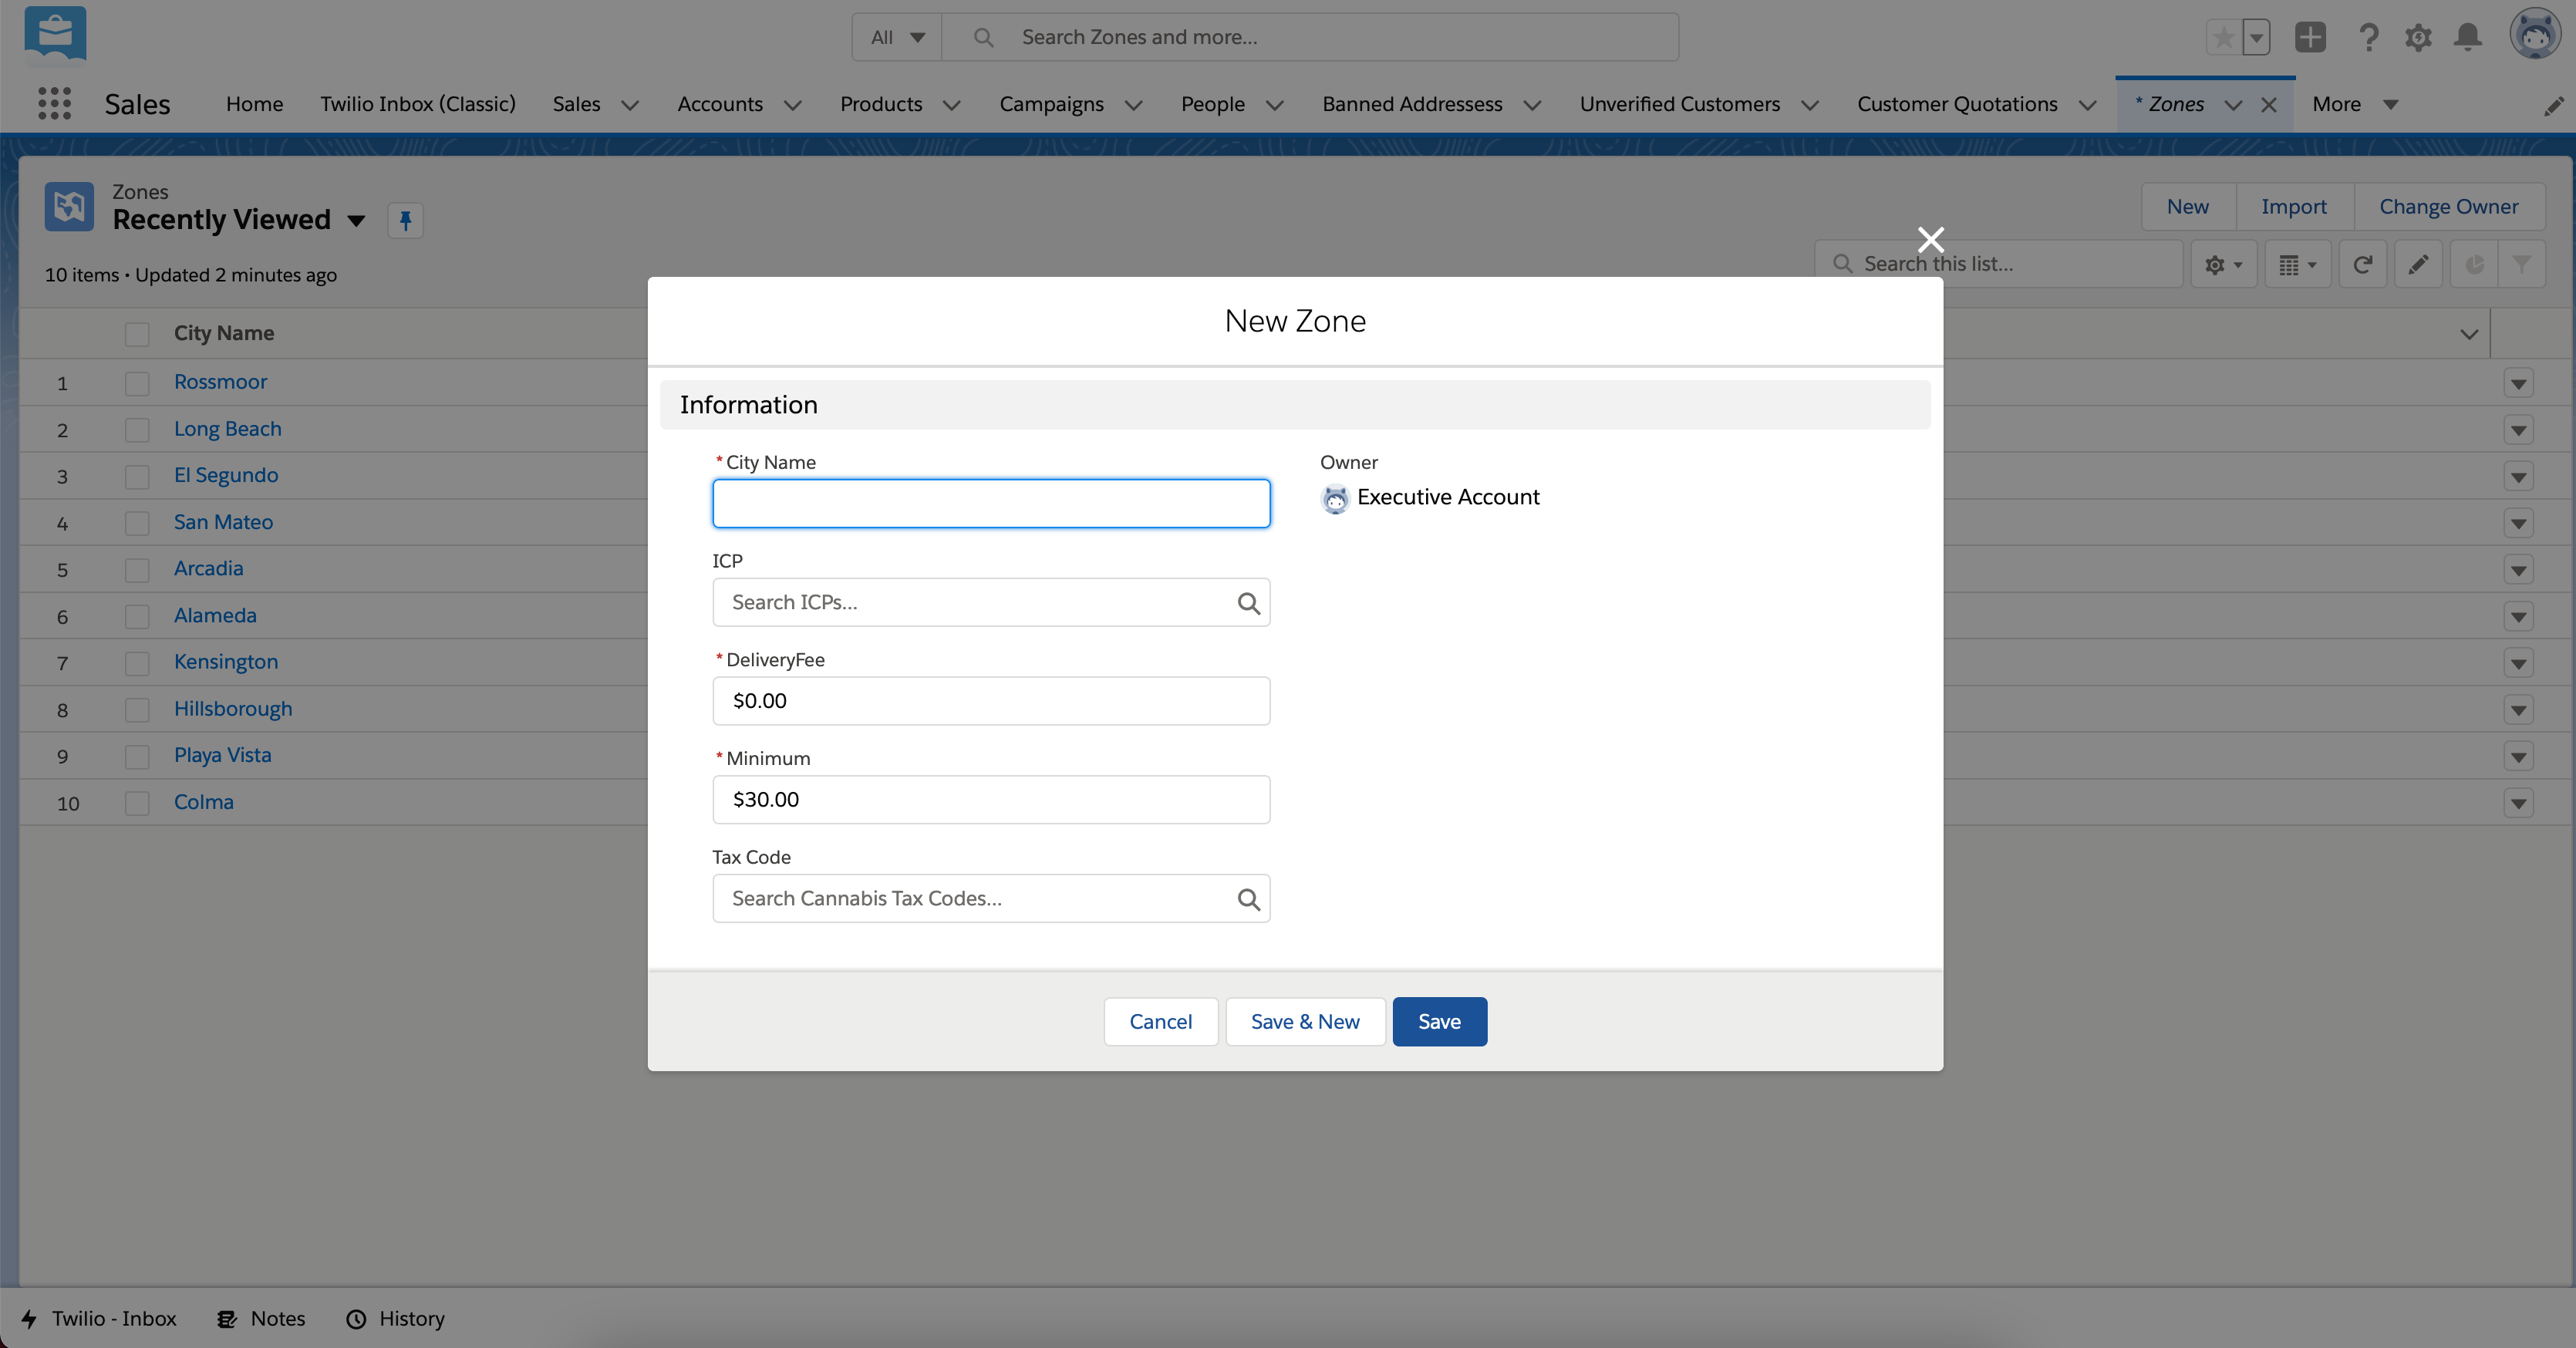Click the Sales app briefcase logo

coord(55,34)
